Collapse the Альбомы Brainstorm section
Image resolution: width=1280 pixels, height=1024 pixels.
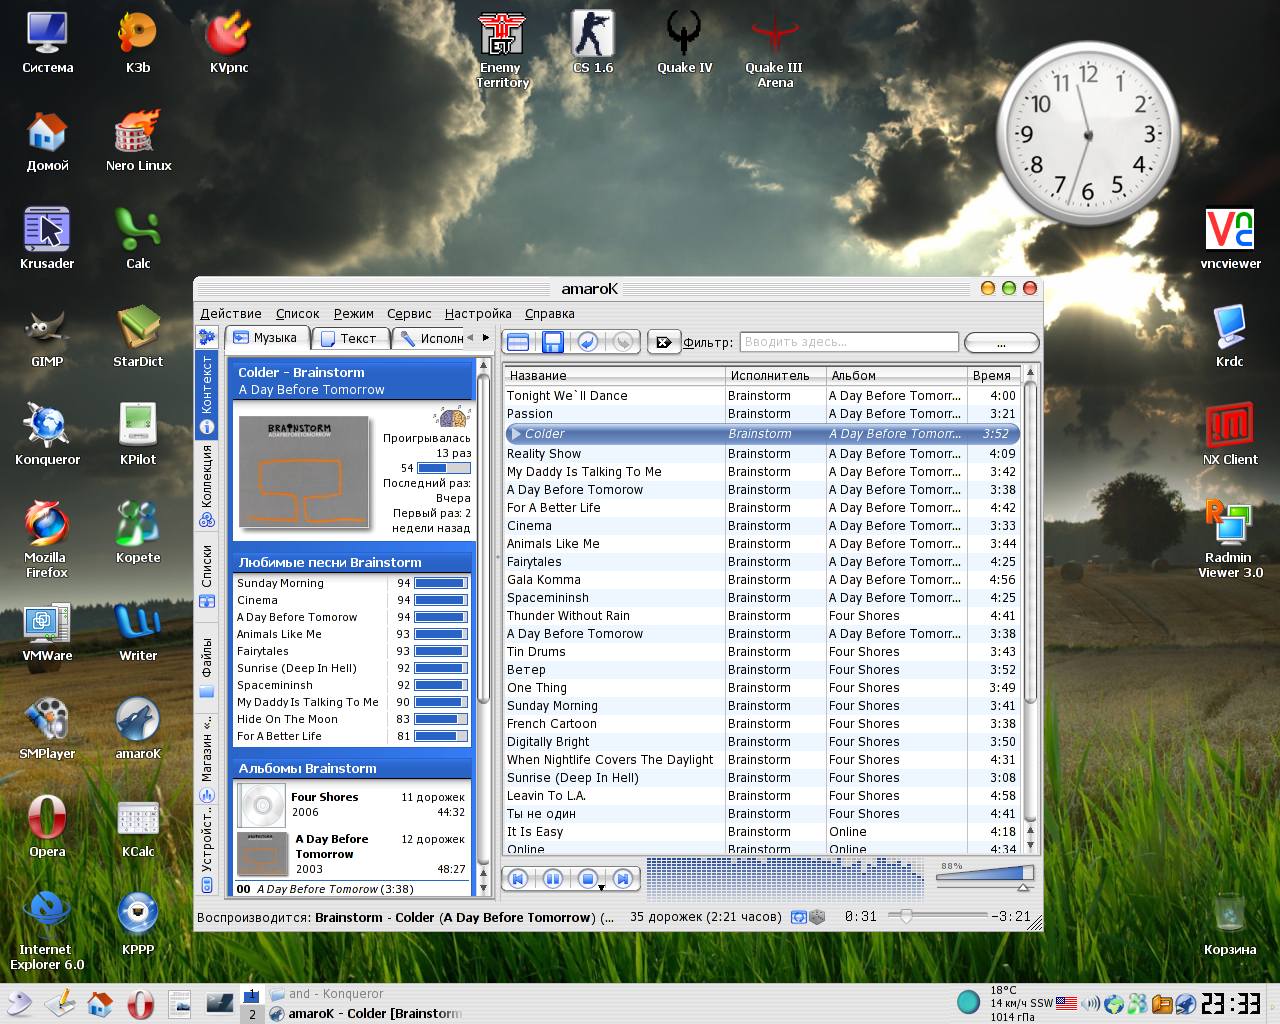click(352, 768)
